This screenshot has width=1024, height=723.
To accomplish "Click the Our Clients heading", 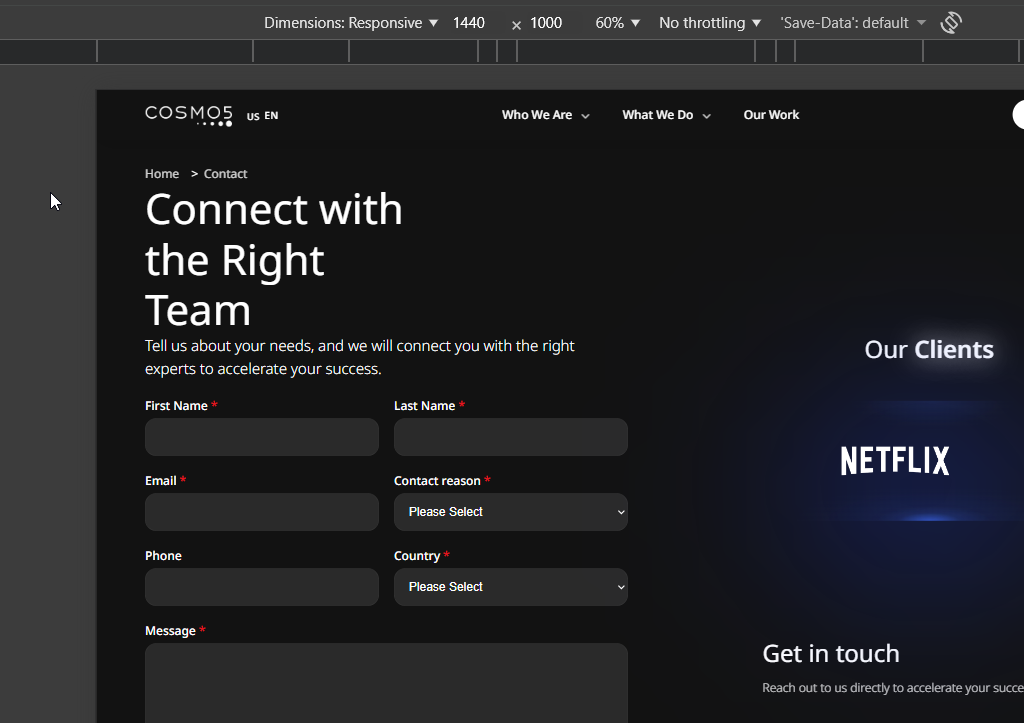I will tap(929, 350).
